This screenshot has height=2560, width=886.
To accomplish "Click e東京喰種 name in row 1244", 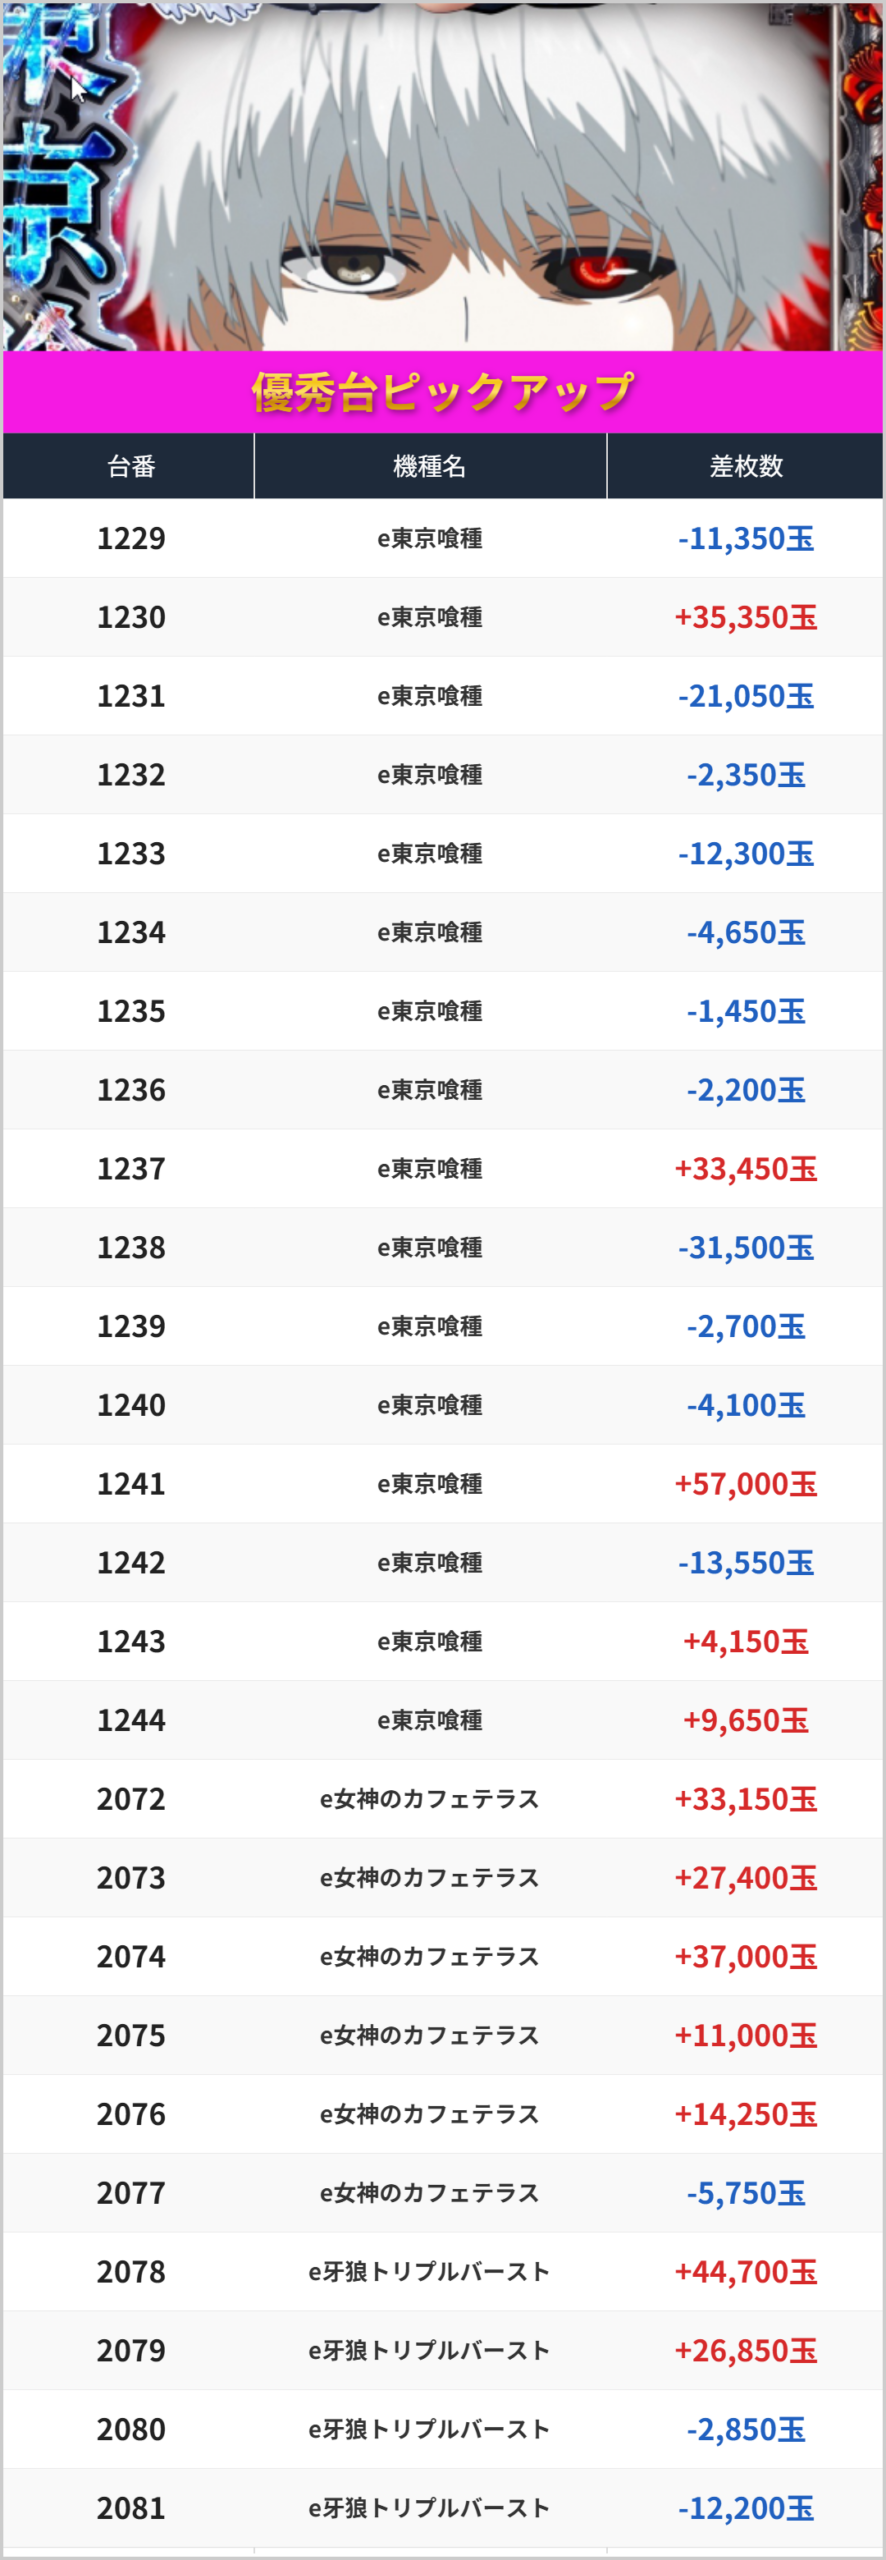I will [430, 1720].
